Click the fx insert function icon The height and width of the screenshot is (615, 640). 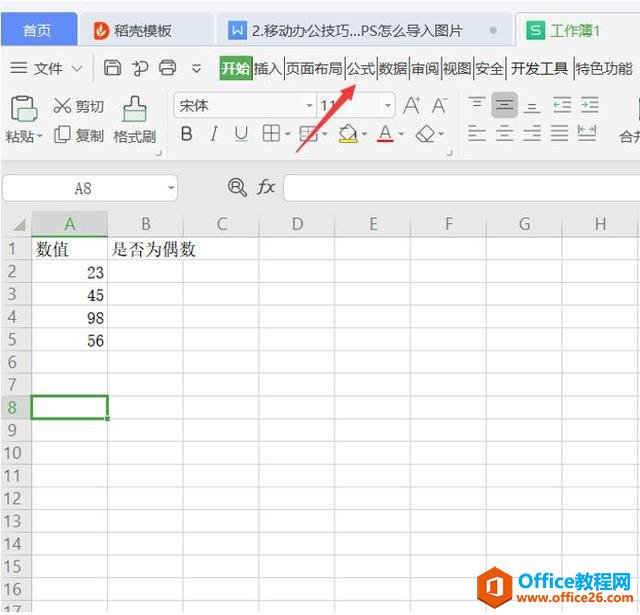[266, 188]
